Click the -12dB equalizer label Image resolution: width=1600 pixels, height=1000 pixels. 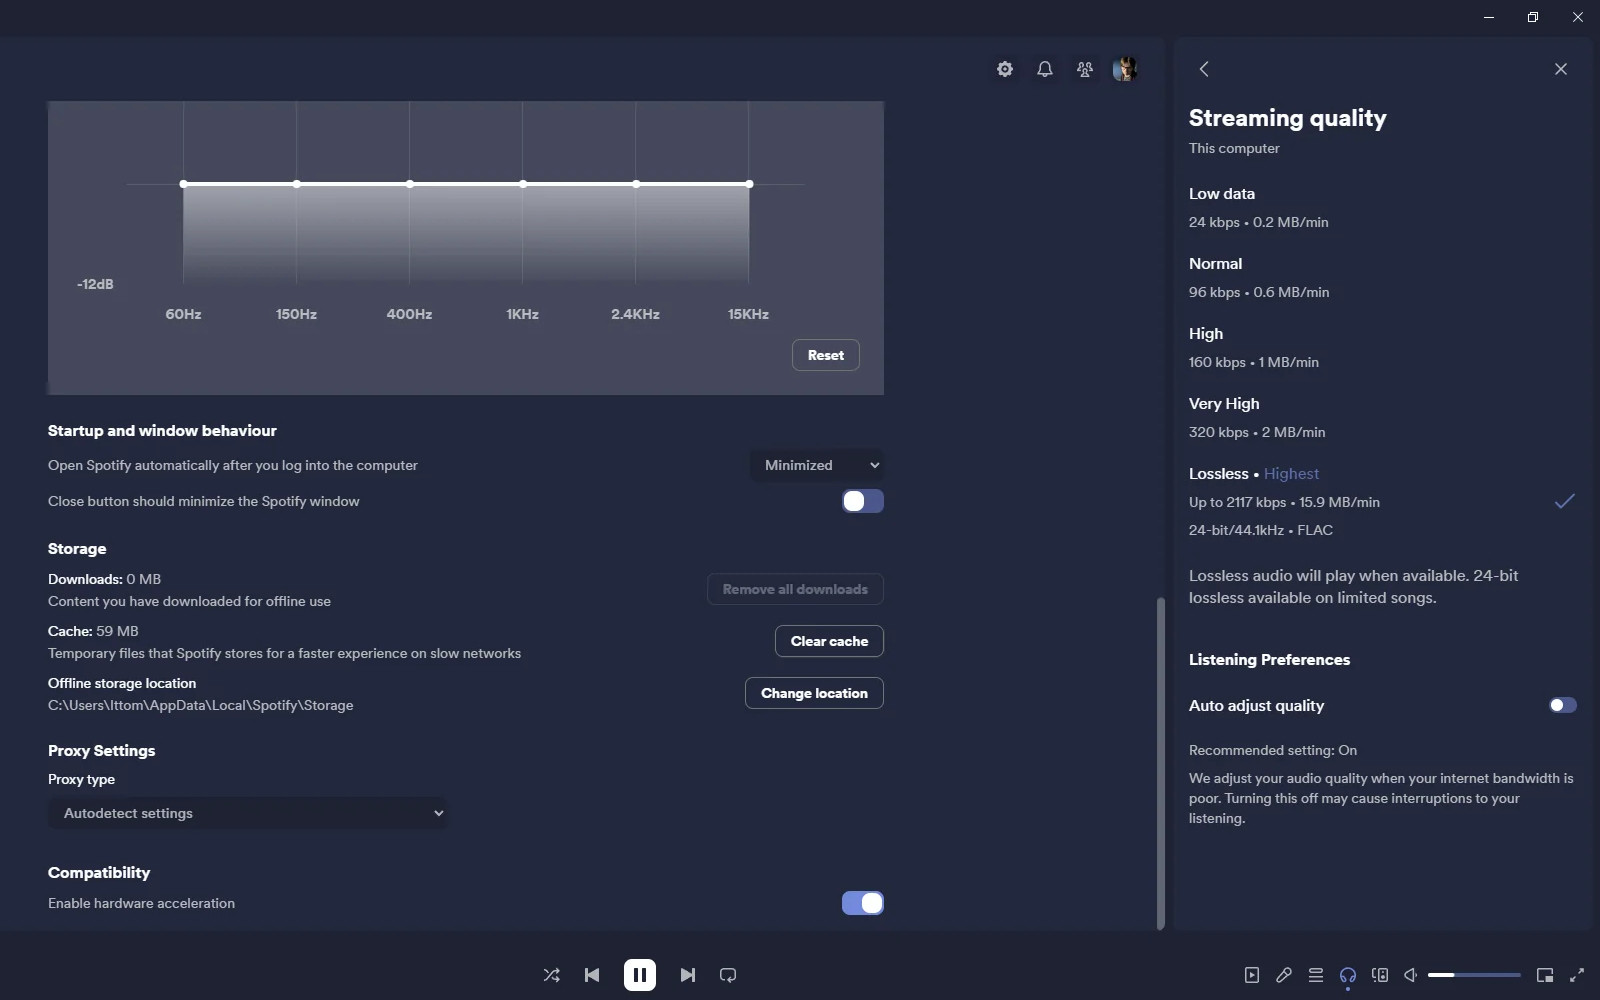[x=95, y=284]
